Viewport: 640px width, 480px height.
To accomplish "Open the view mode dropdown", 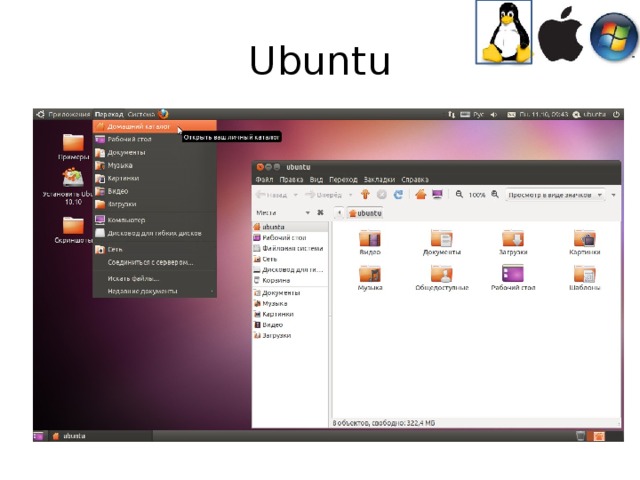I will click(555, 195).
